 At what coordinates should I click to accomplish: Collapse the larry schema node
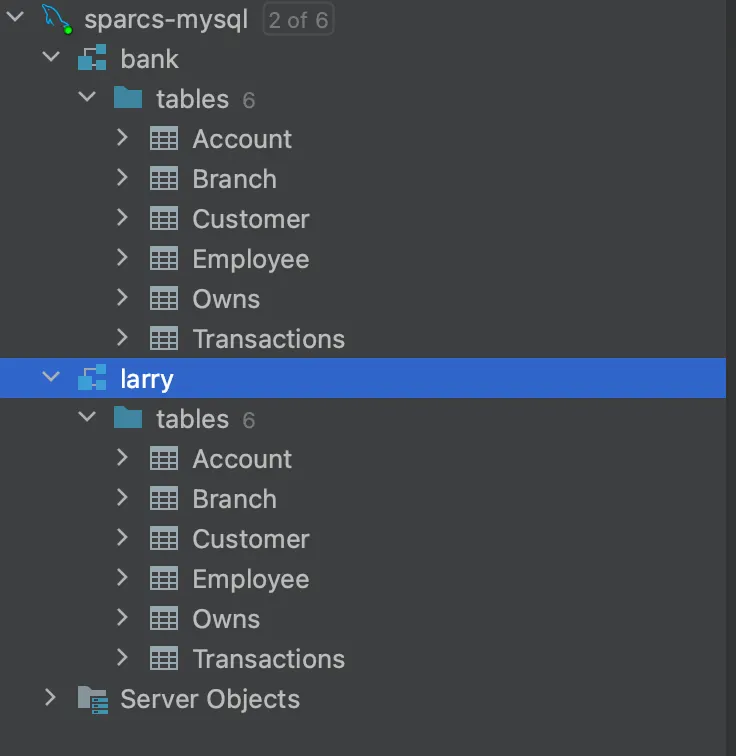point(50,378)
